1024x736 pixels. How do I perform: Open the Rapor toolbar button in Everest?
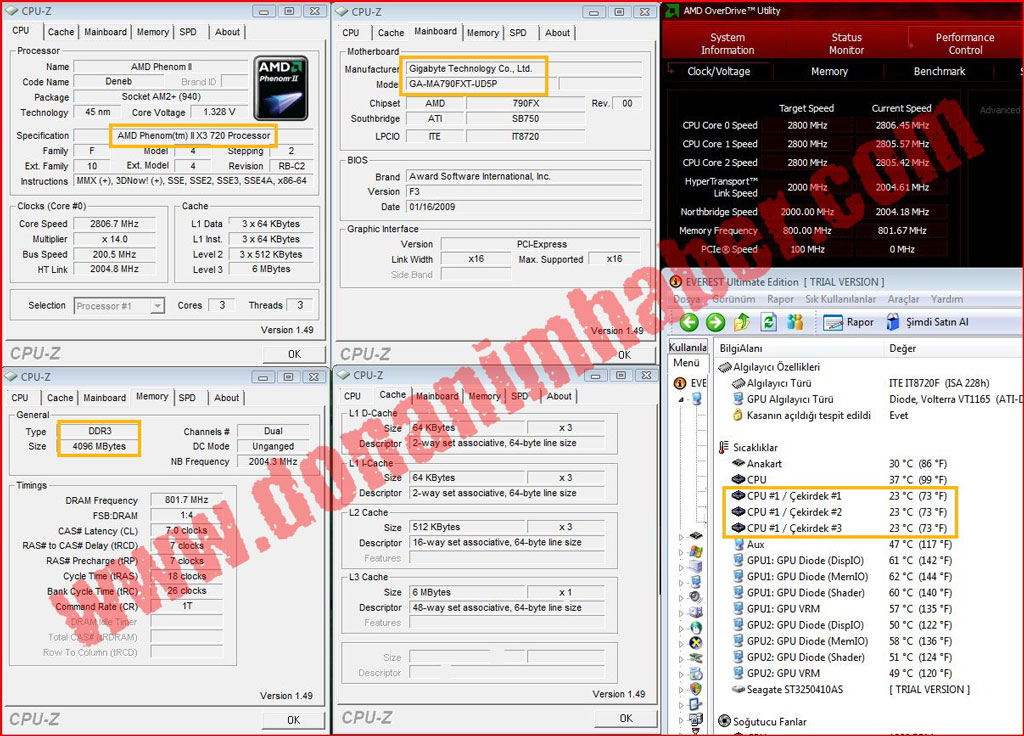point(848,322)
